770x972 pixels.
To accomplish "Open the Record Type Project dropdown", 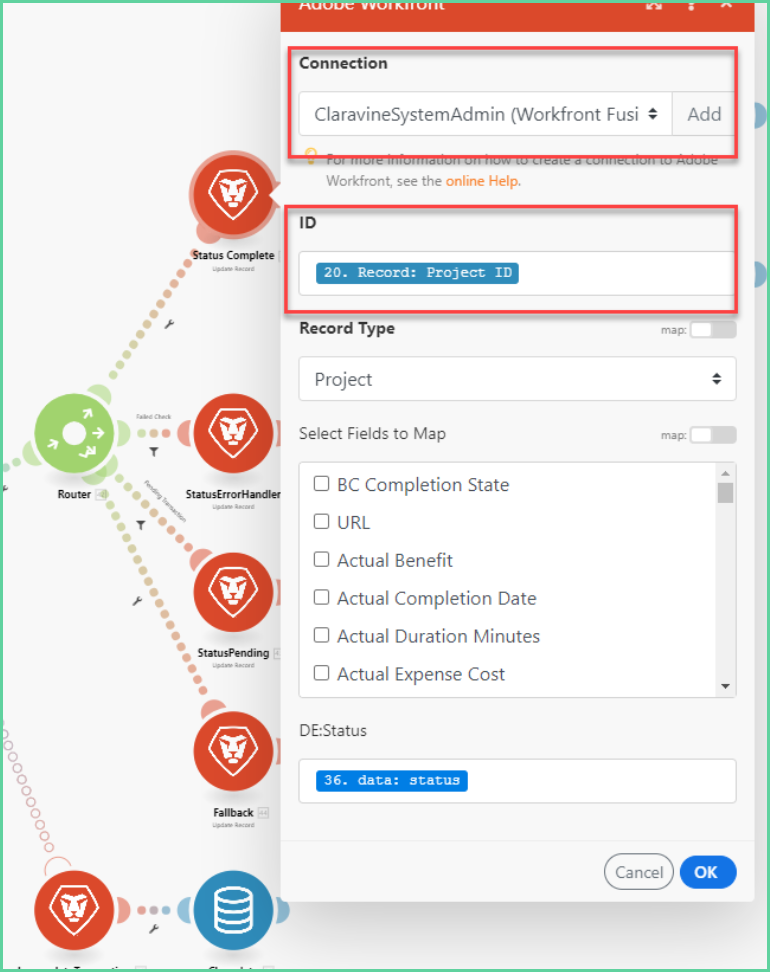I will point(518,379).
